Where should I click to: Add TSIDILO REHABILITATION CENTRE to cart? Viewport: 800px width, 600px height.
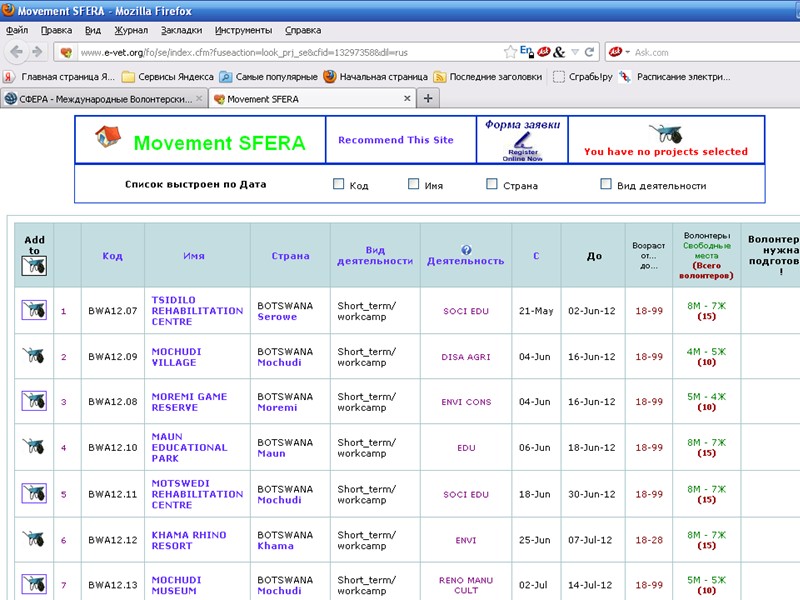tap(35, 310)
